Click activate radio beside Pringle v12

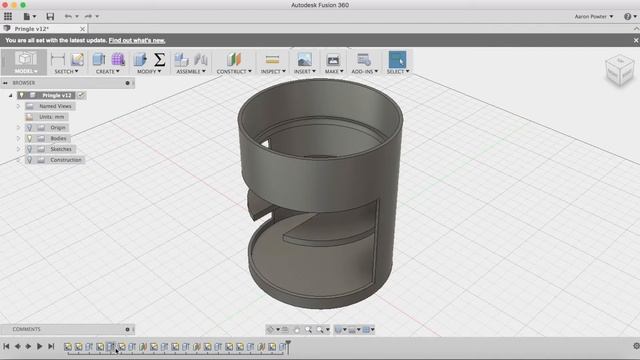(82, 95)
